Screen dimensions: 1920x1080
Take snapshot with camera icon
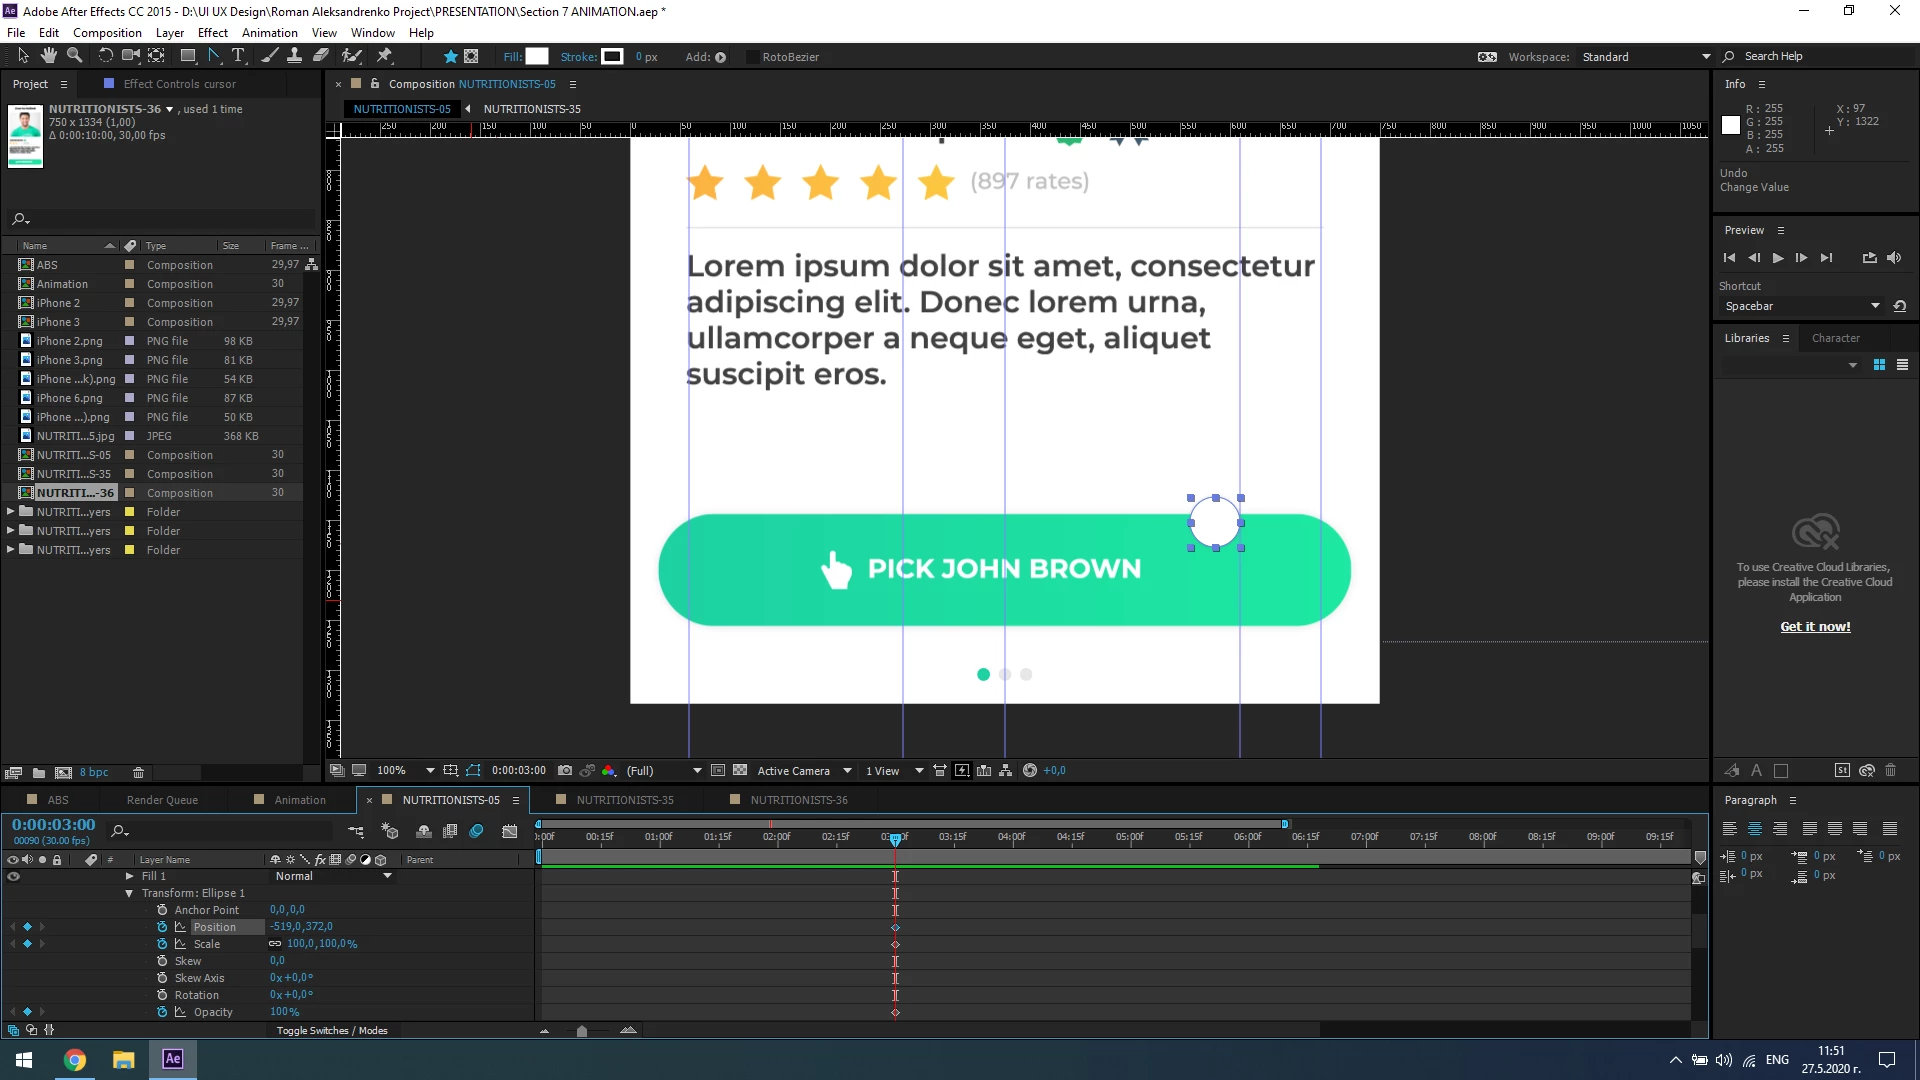[565, 771]
